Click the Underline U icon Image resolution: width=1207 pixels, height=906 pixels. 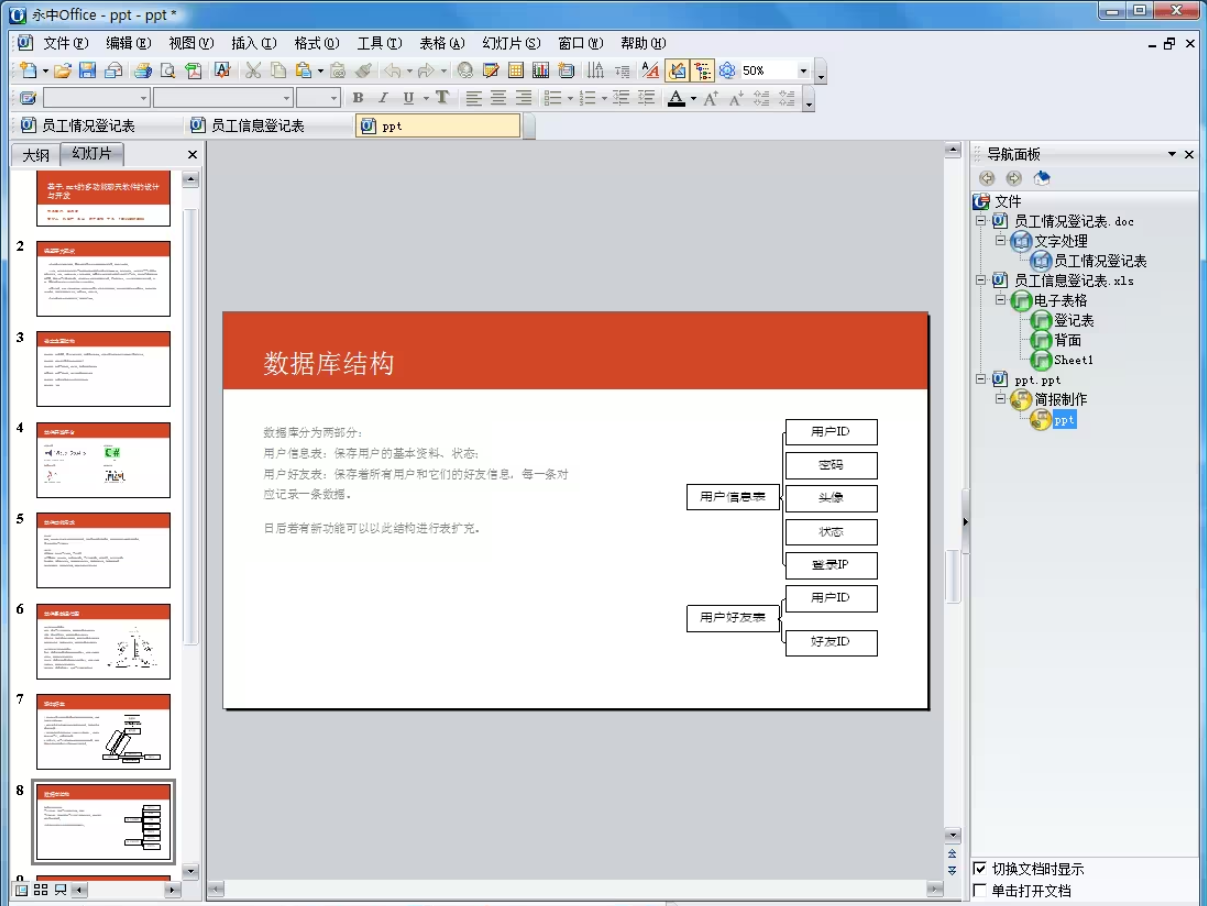408,98
